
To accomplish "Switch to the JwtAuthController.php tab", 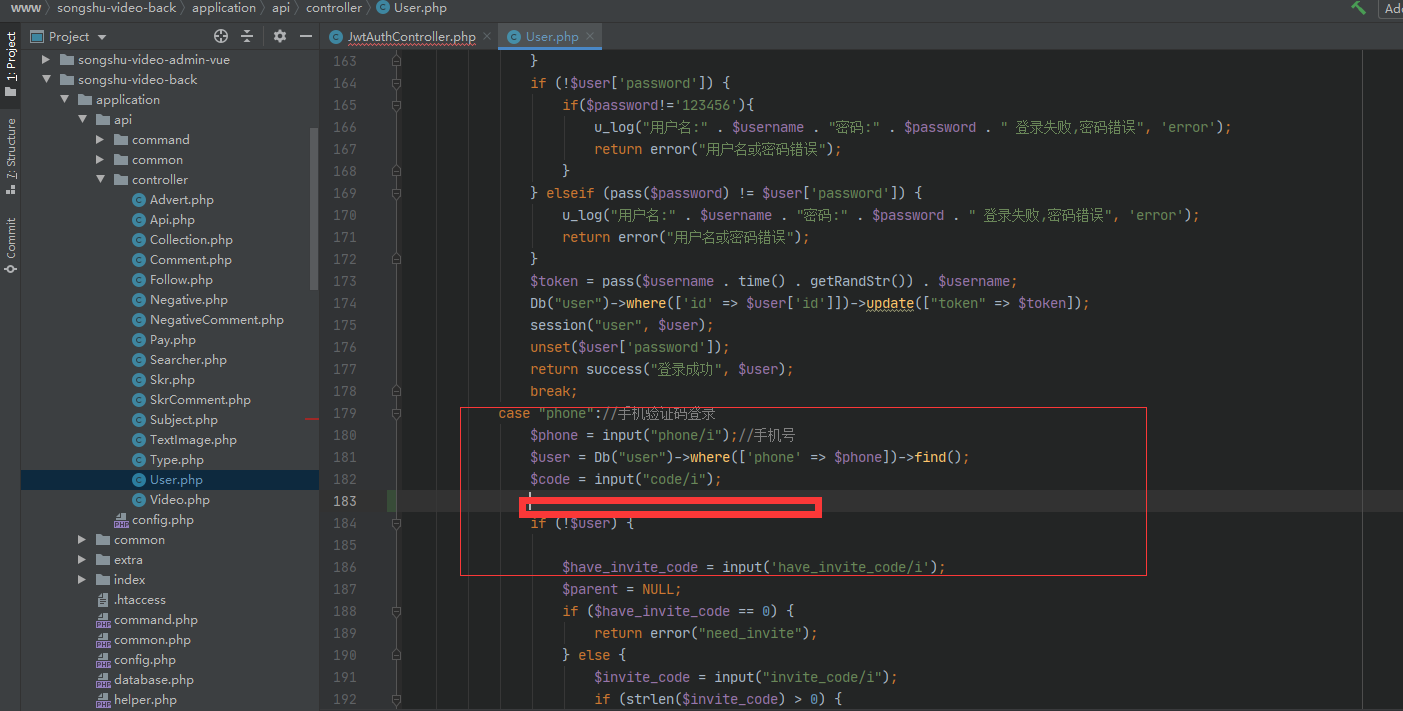I will (411, 36).
